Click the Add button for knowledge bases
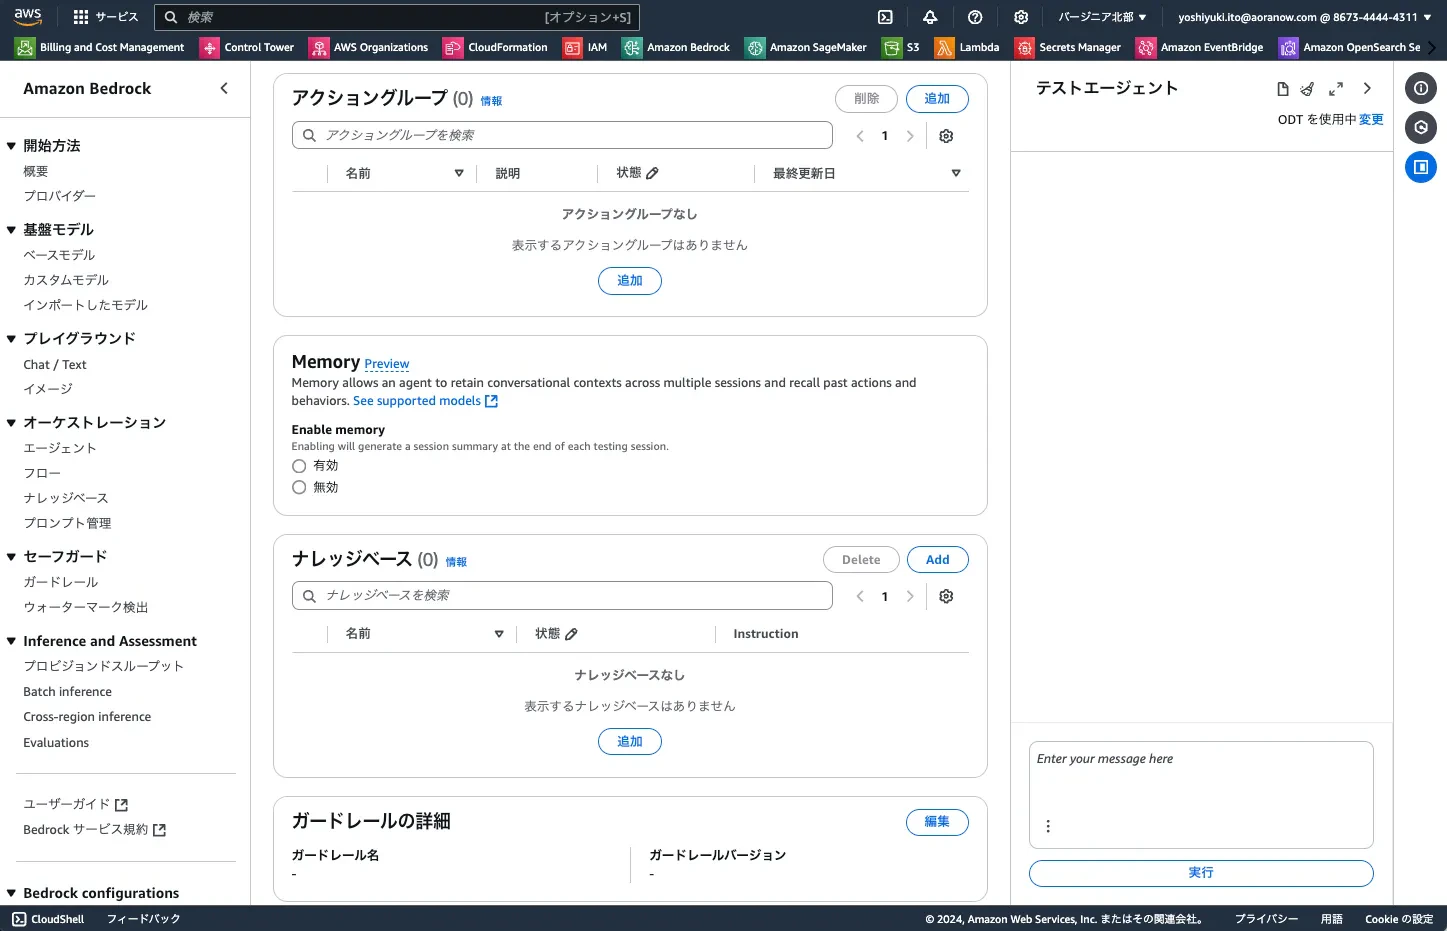1447x931 pixels. click(x=937, y=560)
